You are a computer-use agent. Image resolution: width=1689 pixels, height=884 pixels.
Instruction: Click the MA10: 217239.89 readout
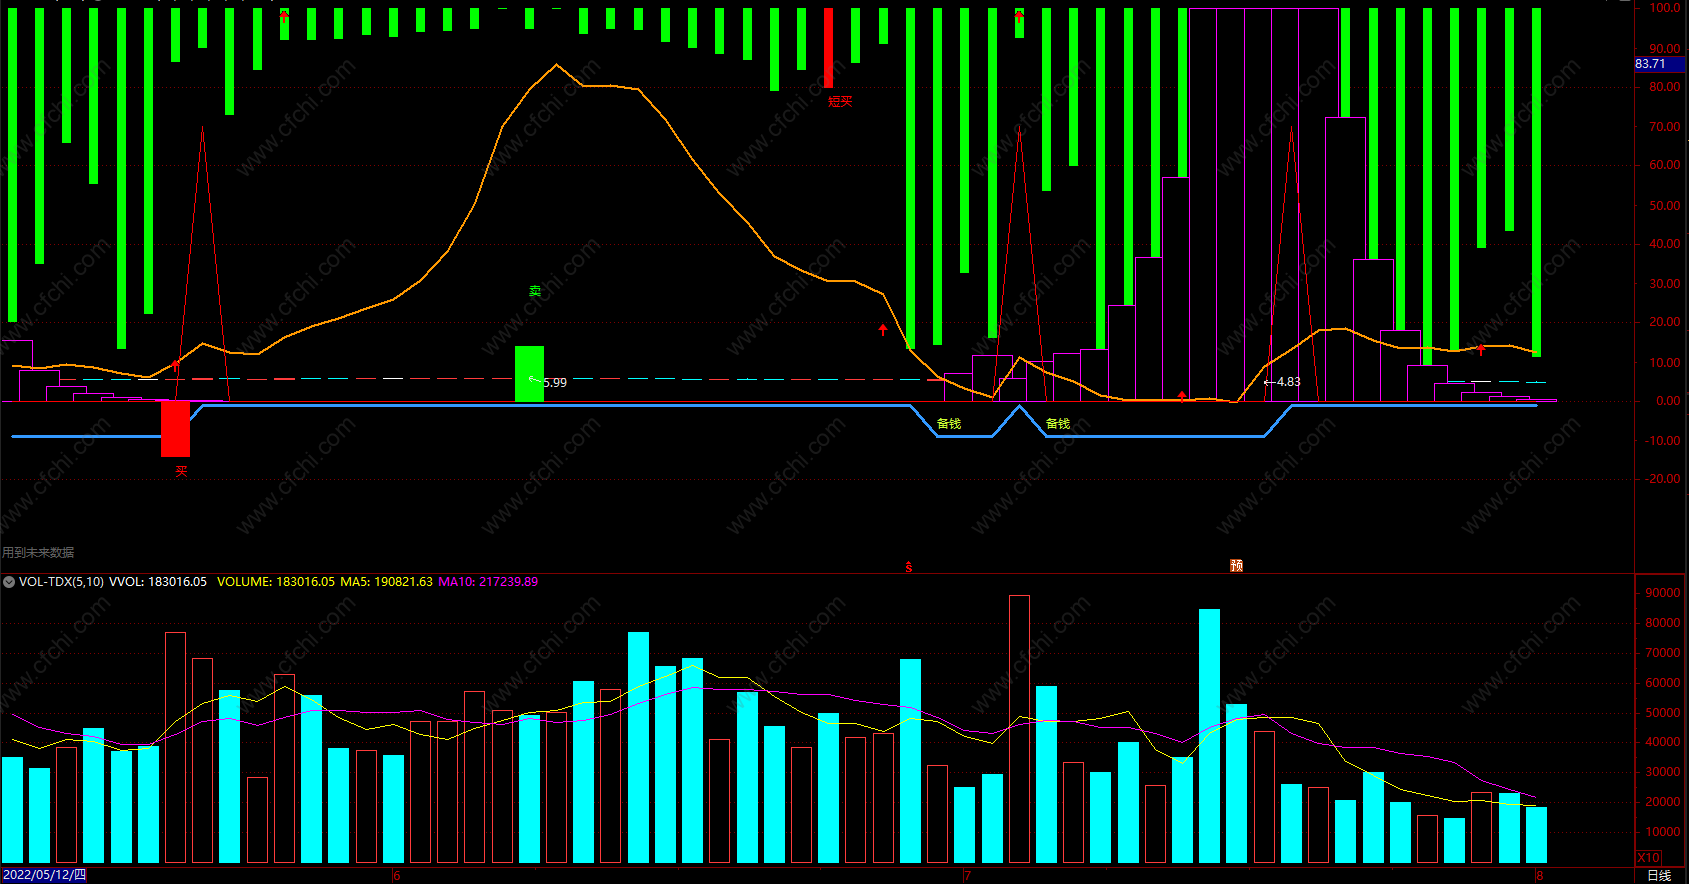click(488, 581)
